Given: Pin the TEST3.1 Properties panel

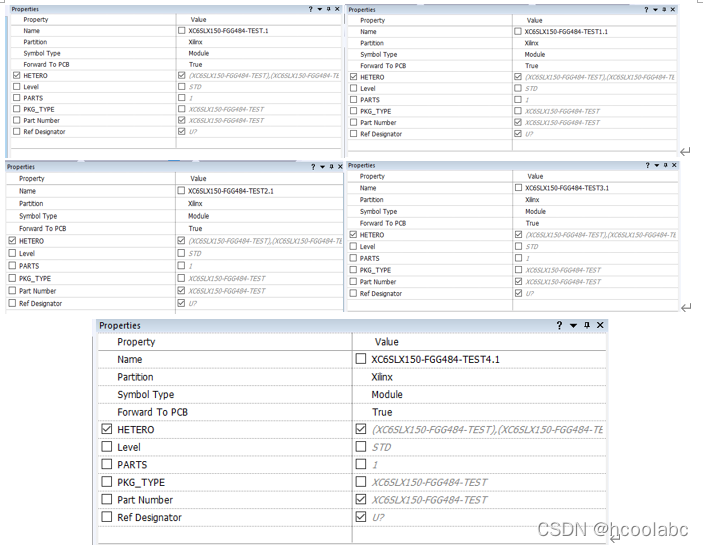Looking at the screenshot, I should (x=665, y=165).
